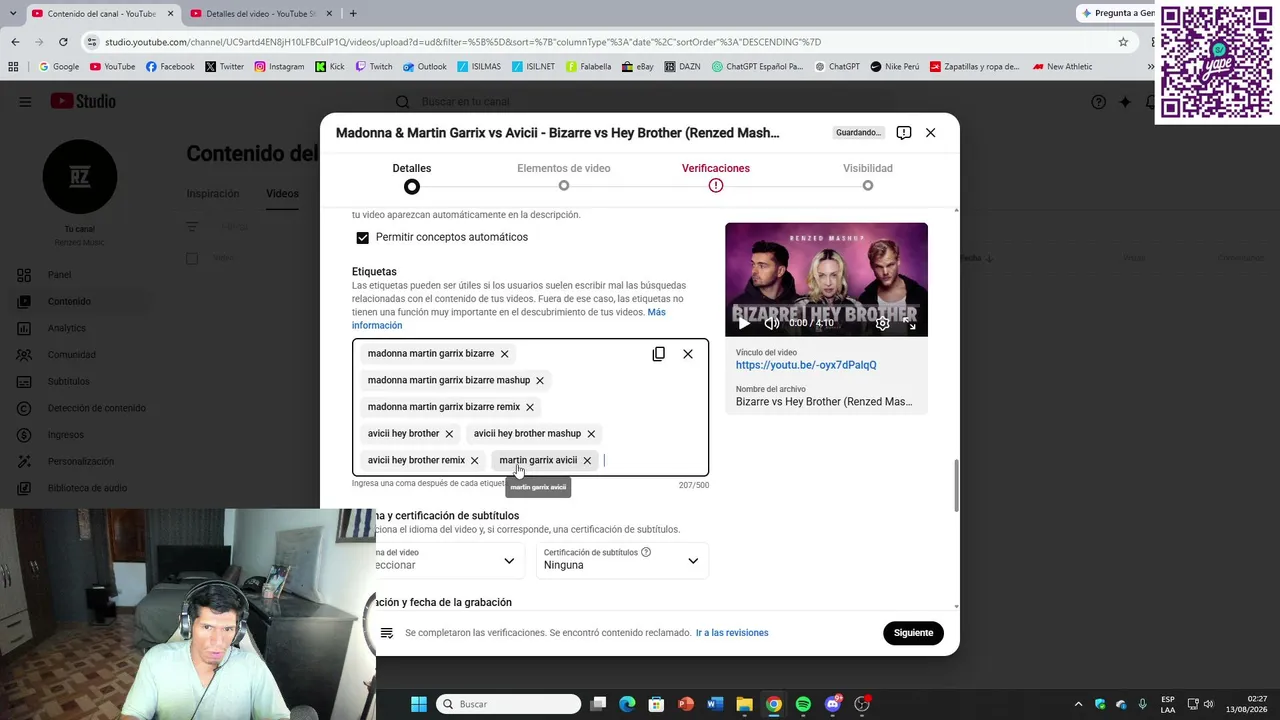Screen dimensions: 1280x720
Task: Switch to 'Detalles del video' browser tab
Action: tap(260, 14)
